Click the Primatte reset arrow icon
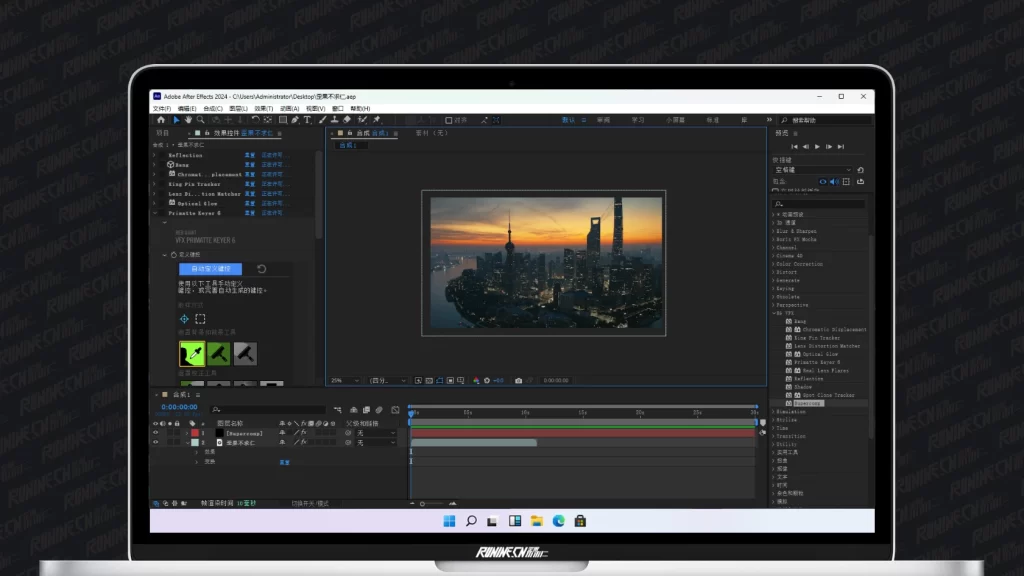The height and width of the screenshot is (576, 1024). tap(262, 269)
